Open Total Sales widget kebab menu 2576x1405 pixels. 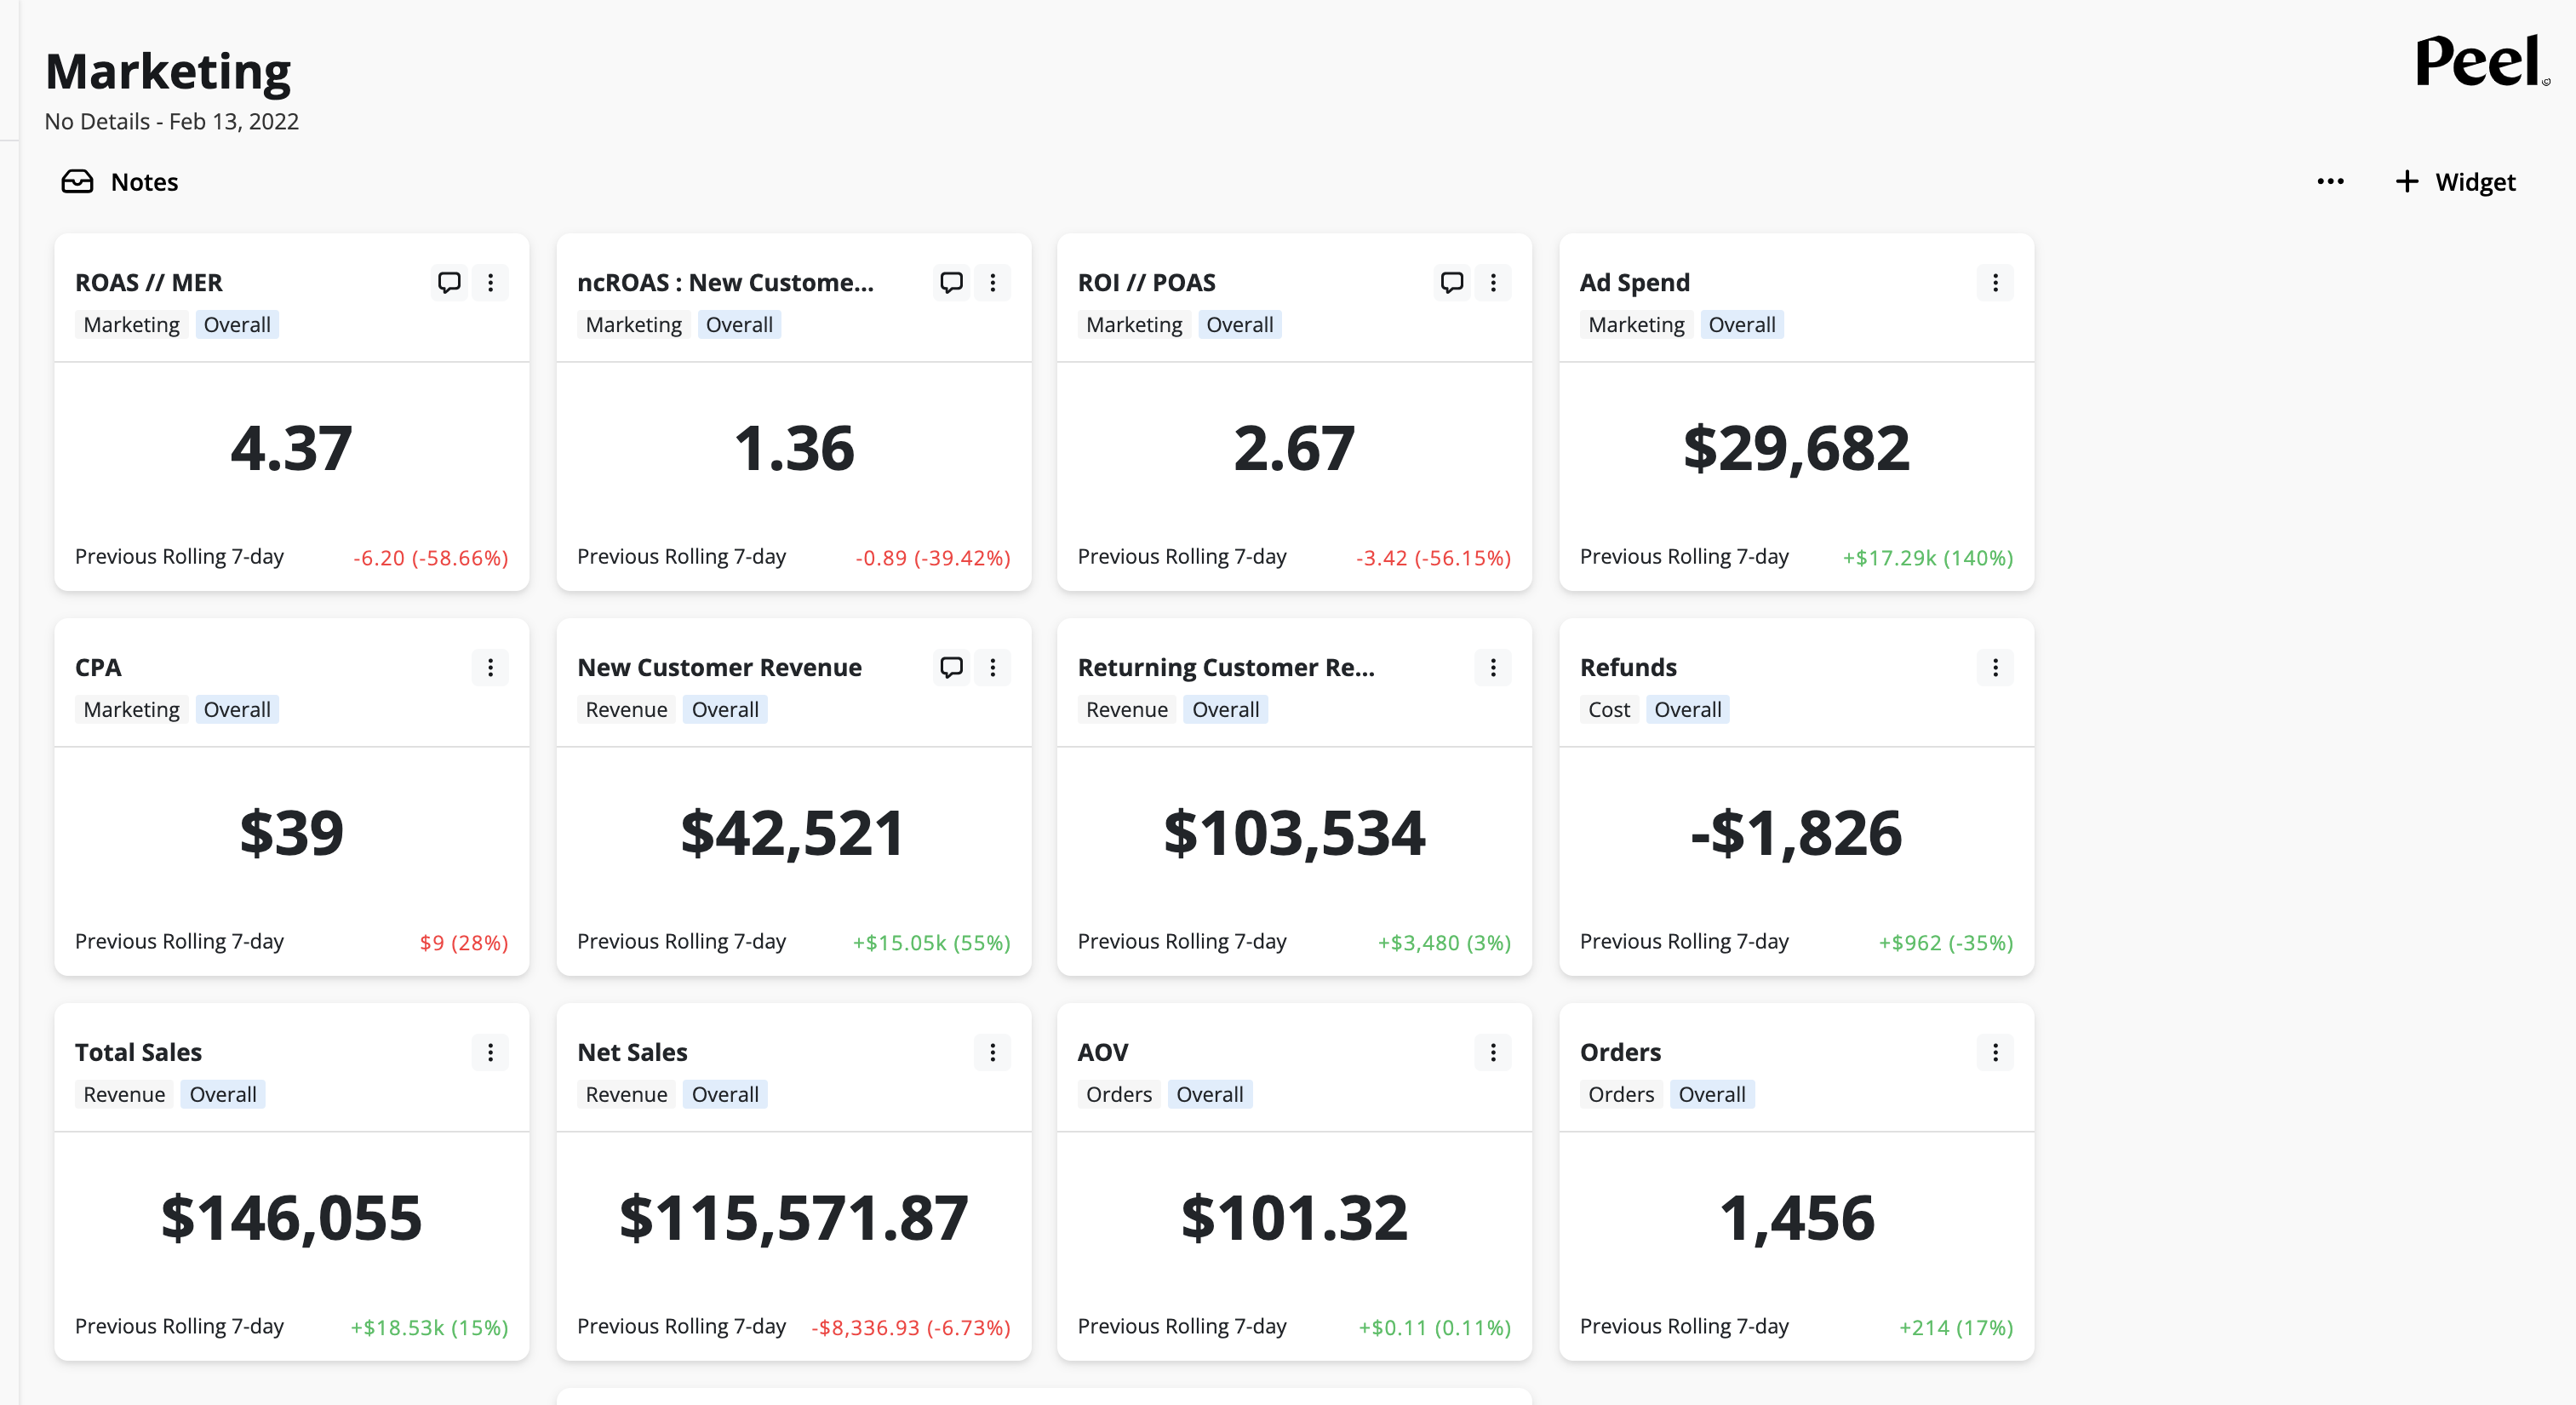click(490, 1052)
